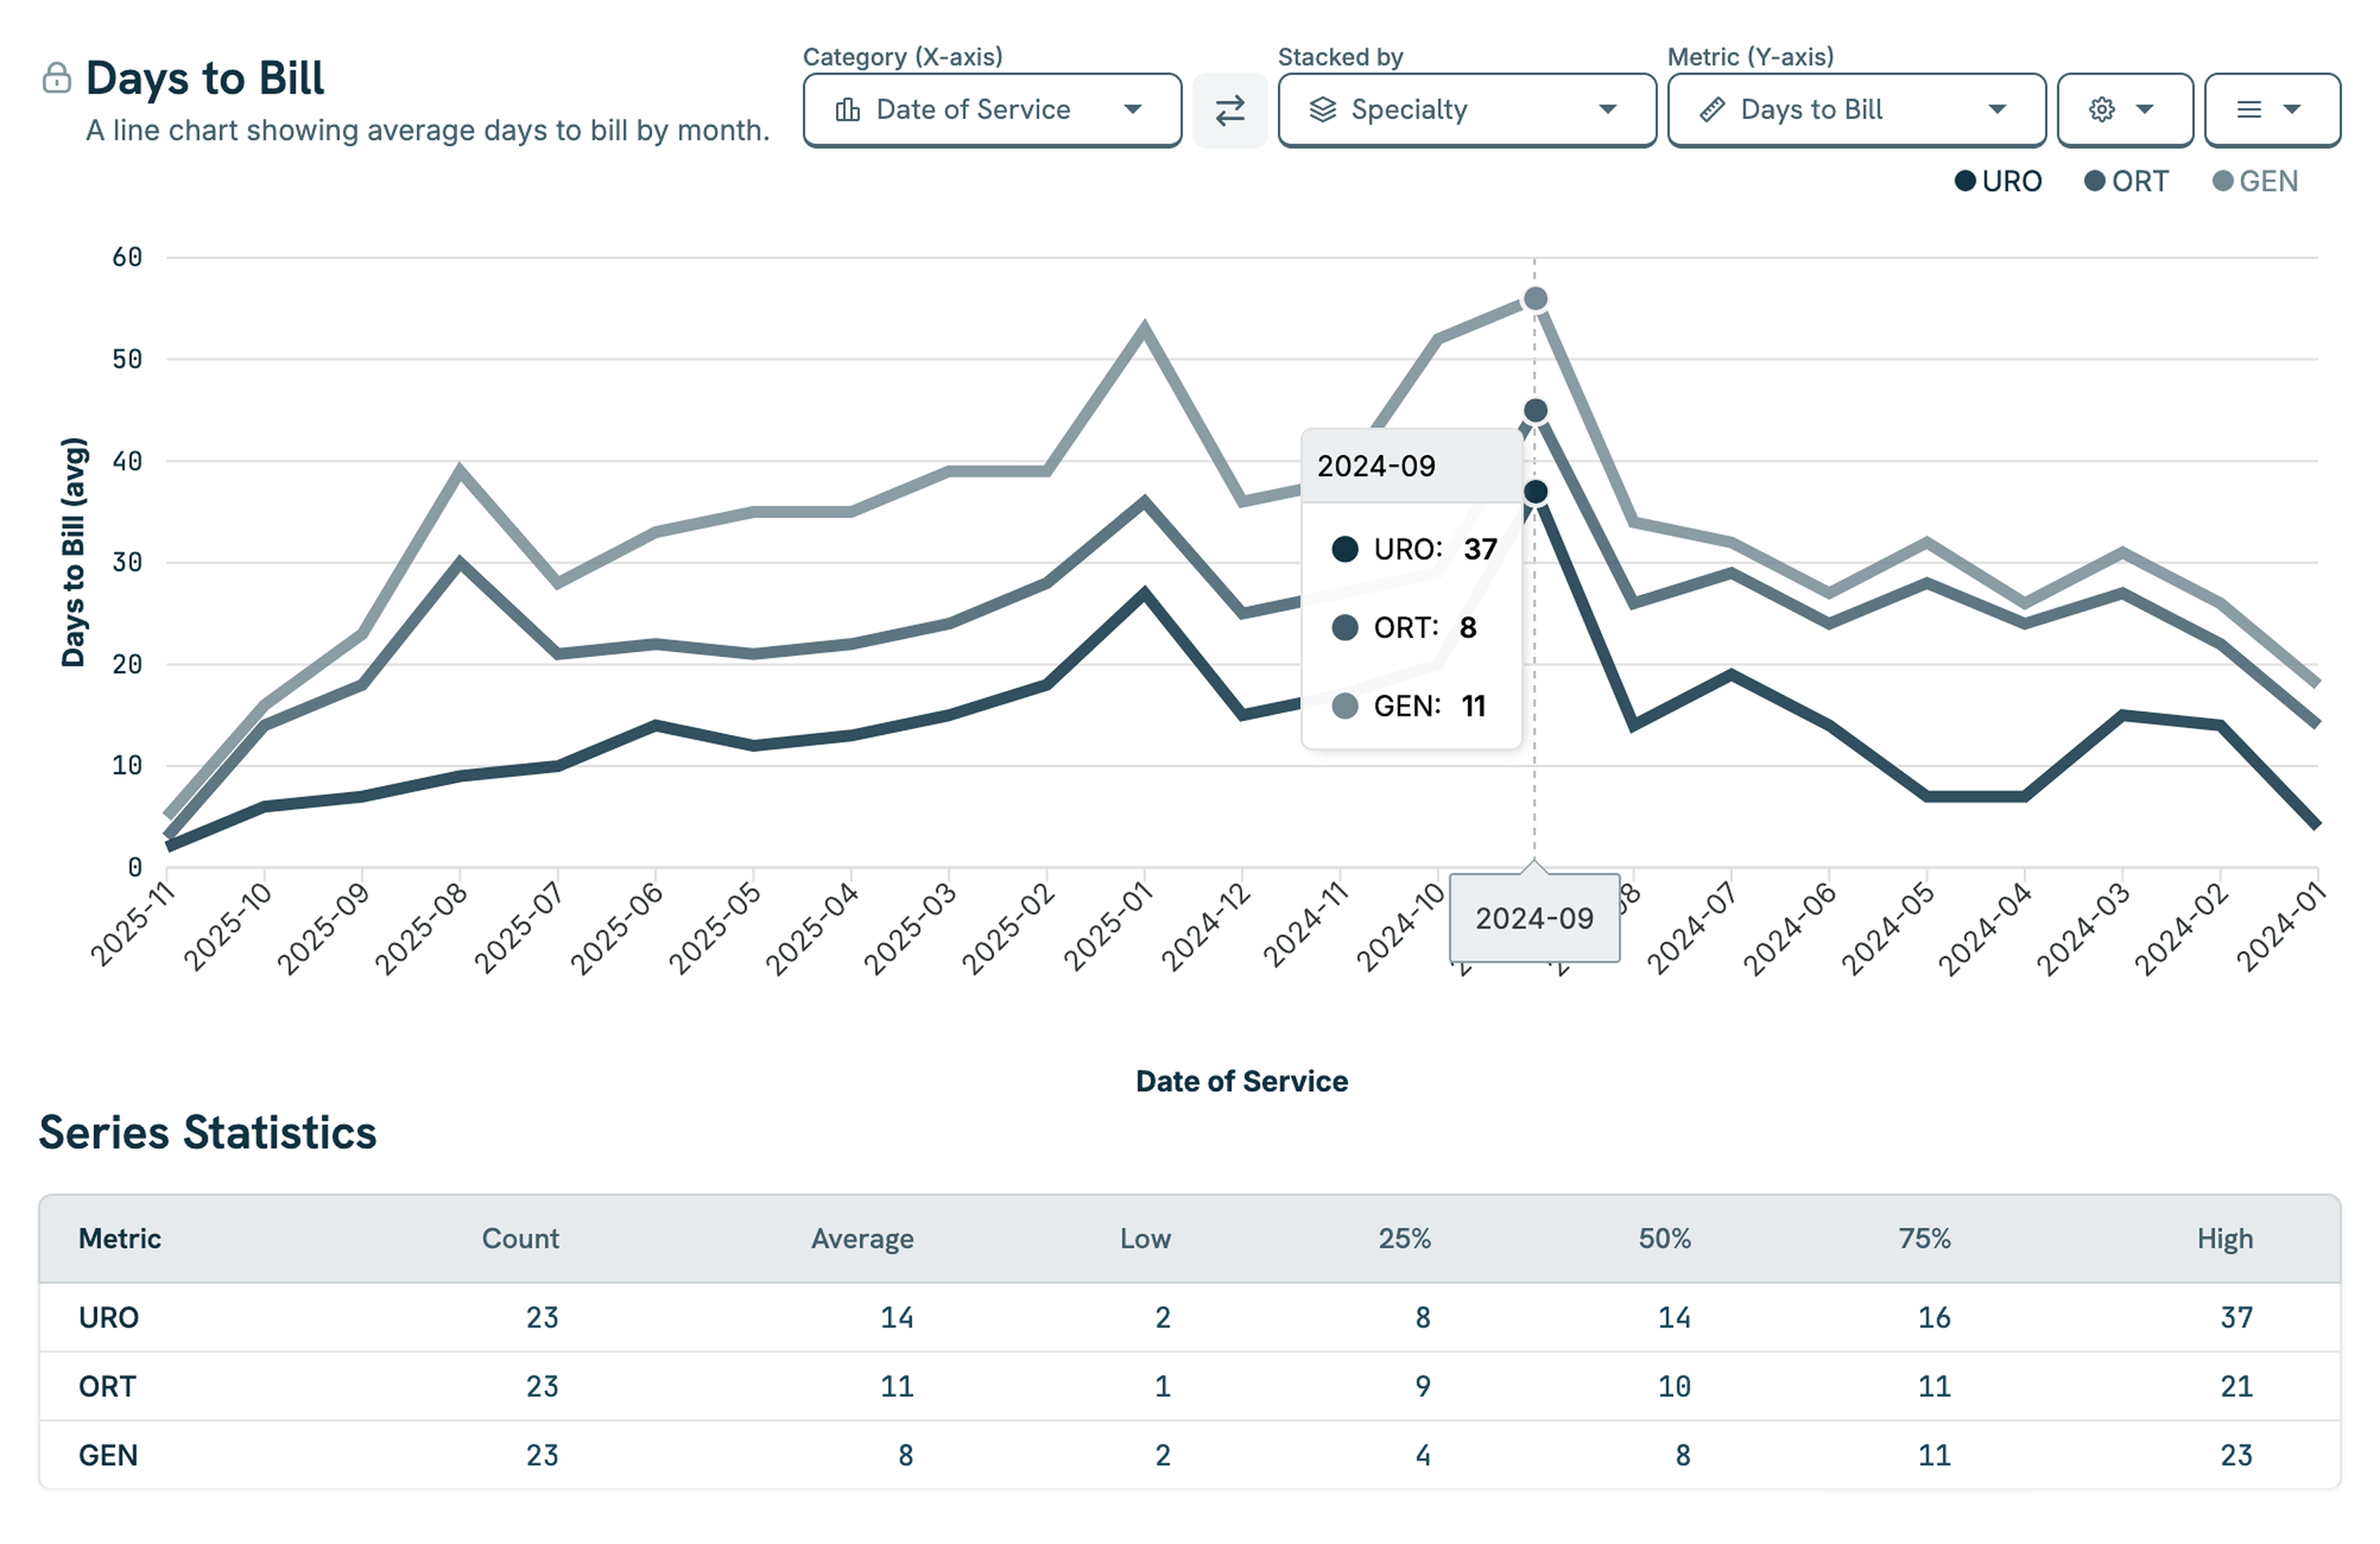
Task: Click the bar chart icon in Date of Service
Action: (847, 110)
